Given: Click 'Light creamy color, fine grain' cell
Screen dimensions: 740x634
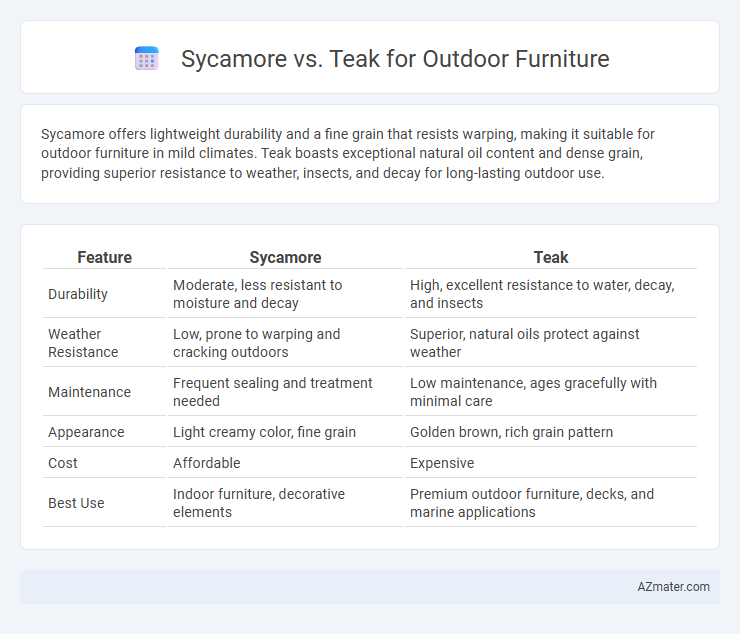Looking at the screenshot, I should point(285,432).
